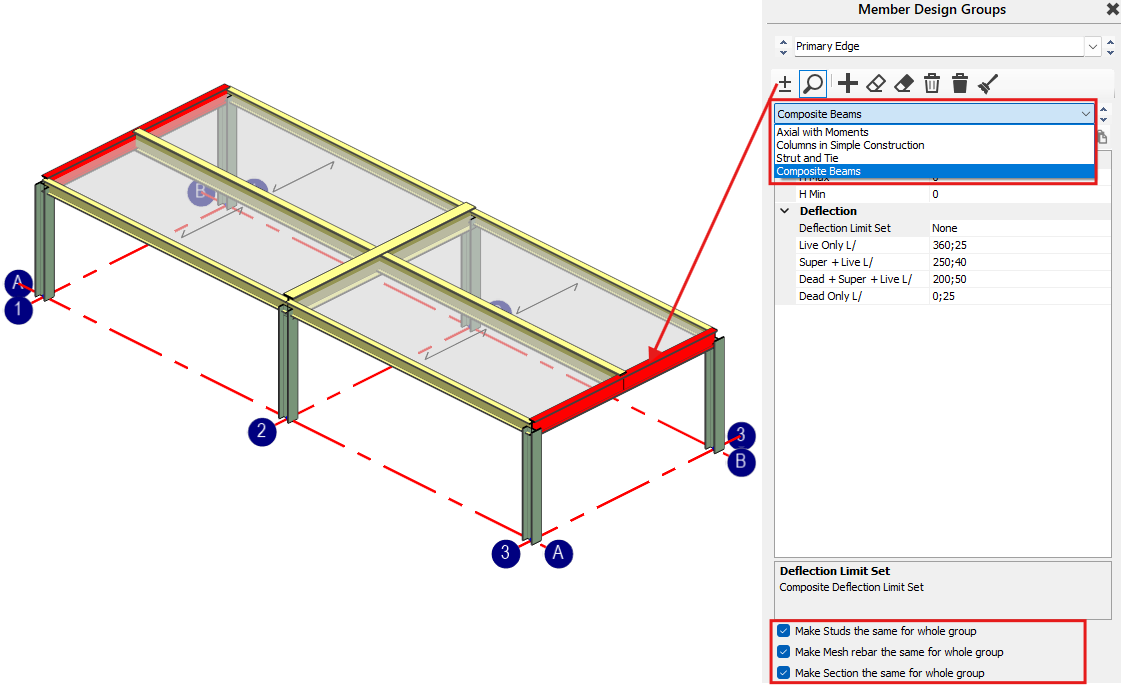Click Dead Only L/ value 0;25

click(x=1019, y=296)
